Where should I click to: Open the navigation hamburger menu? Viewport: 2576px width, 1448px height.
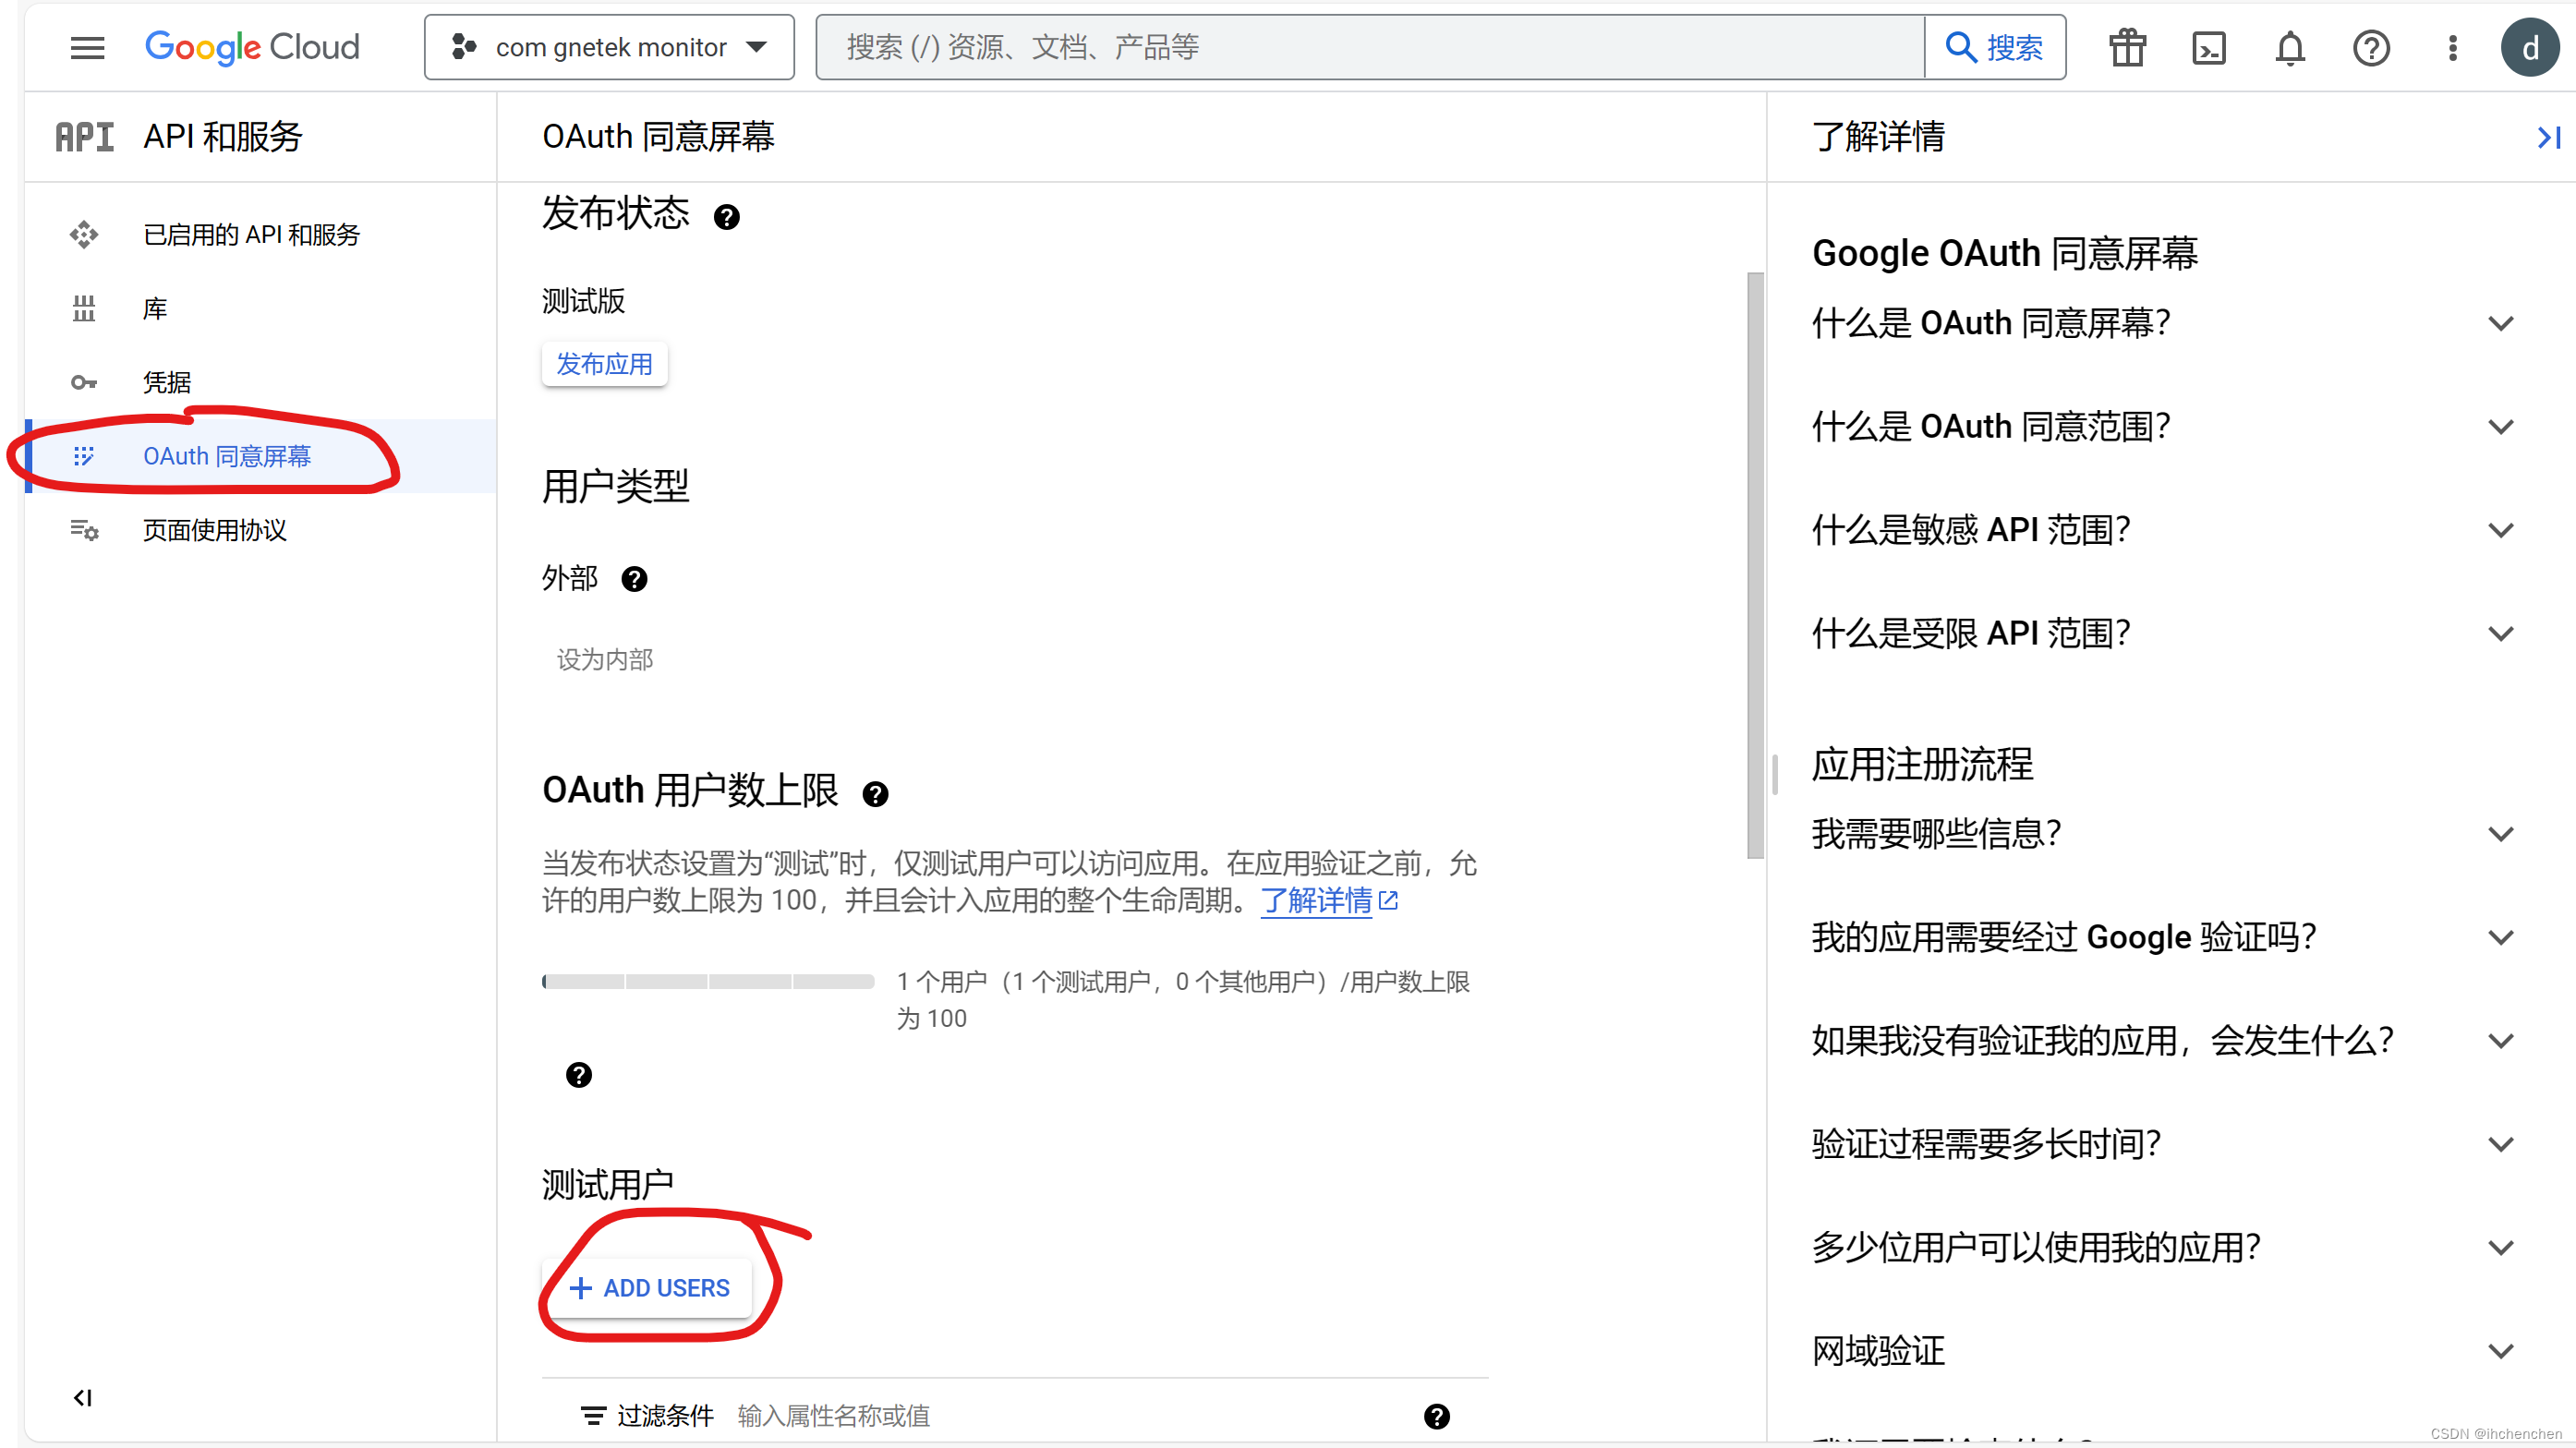click(x=87, y=47)
